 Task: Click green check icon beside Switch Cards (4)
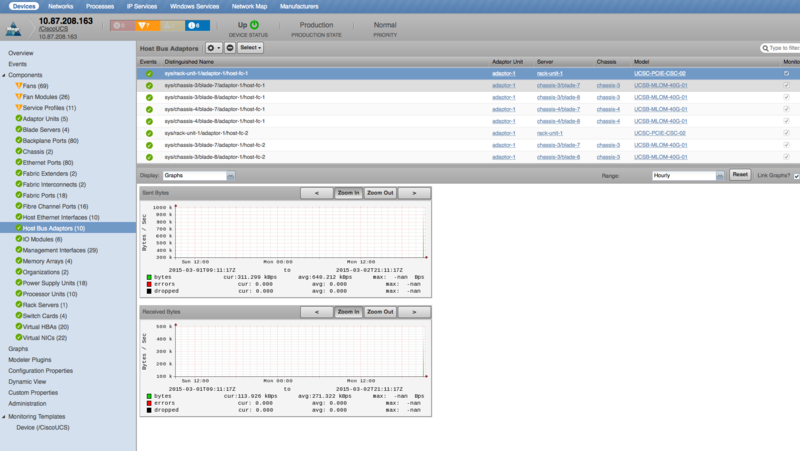19,315
